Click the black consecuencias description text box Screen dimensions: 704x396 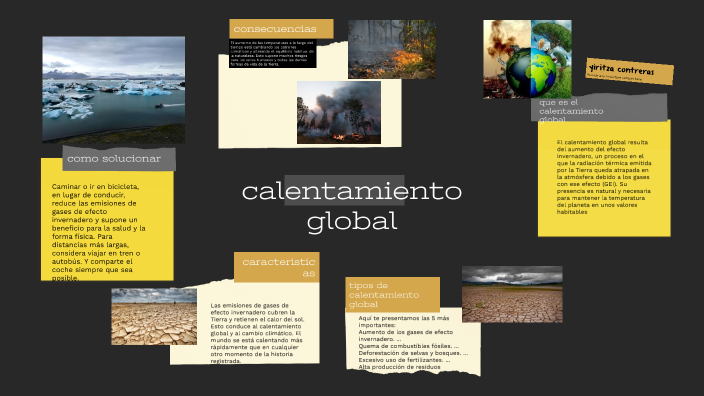tap(273, 53)
